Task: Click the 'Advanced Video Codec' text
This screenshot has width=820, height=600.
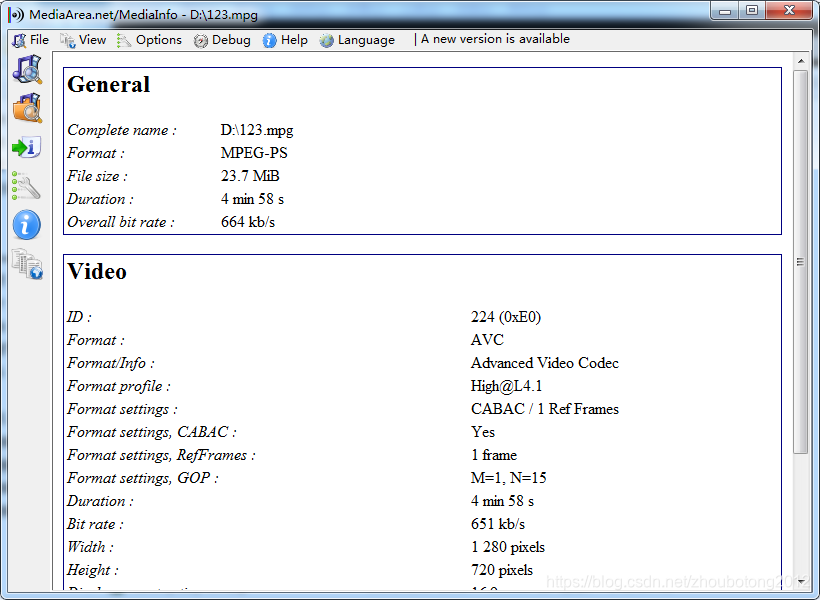Action: pyautogui.click(x=544, y=363)
